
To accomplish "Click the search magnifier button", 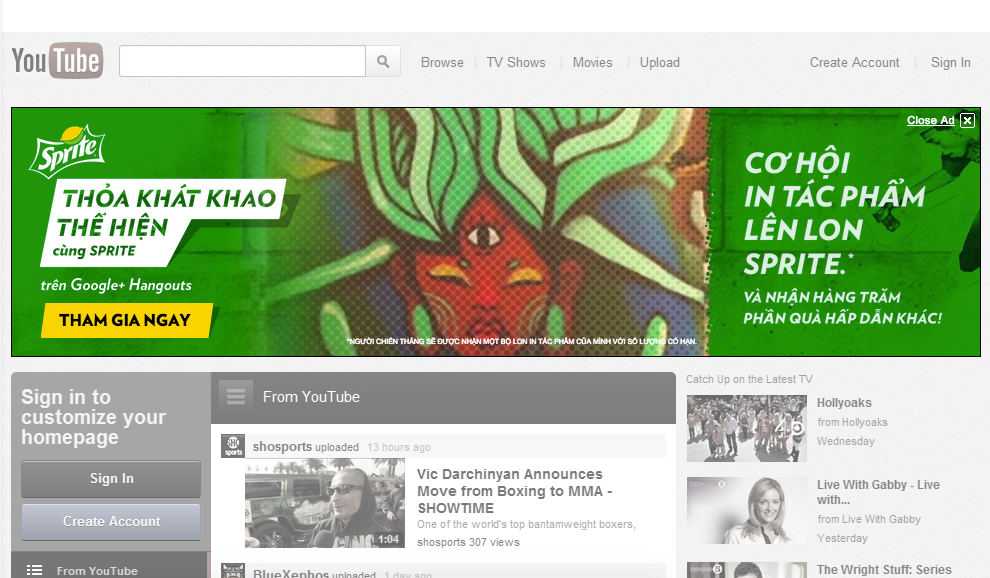I will [383, 61].
